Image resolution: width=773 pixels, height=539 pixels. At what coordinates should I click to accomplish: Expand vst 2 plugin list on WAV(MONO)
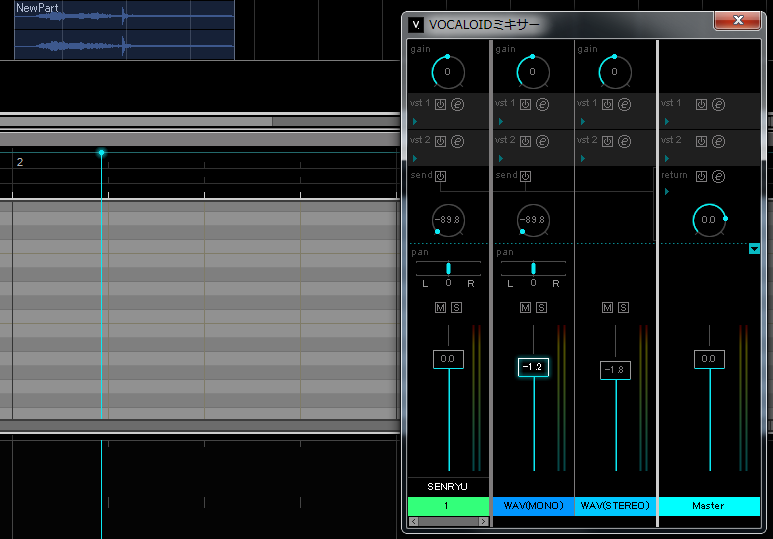tap(500, 158)
